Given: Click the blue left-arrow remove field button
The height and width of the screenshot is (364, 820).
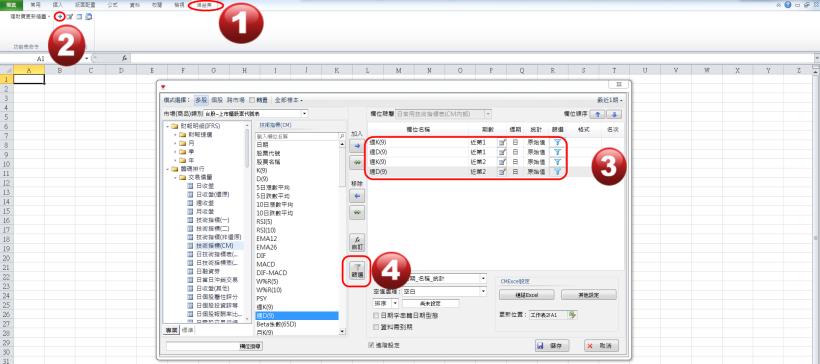Looking at the screenshot, I should 357,197.
